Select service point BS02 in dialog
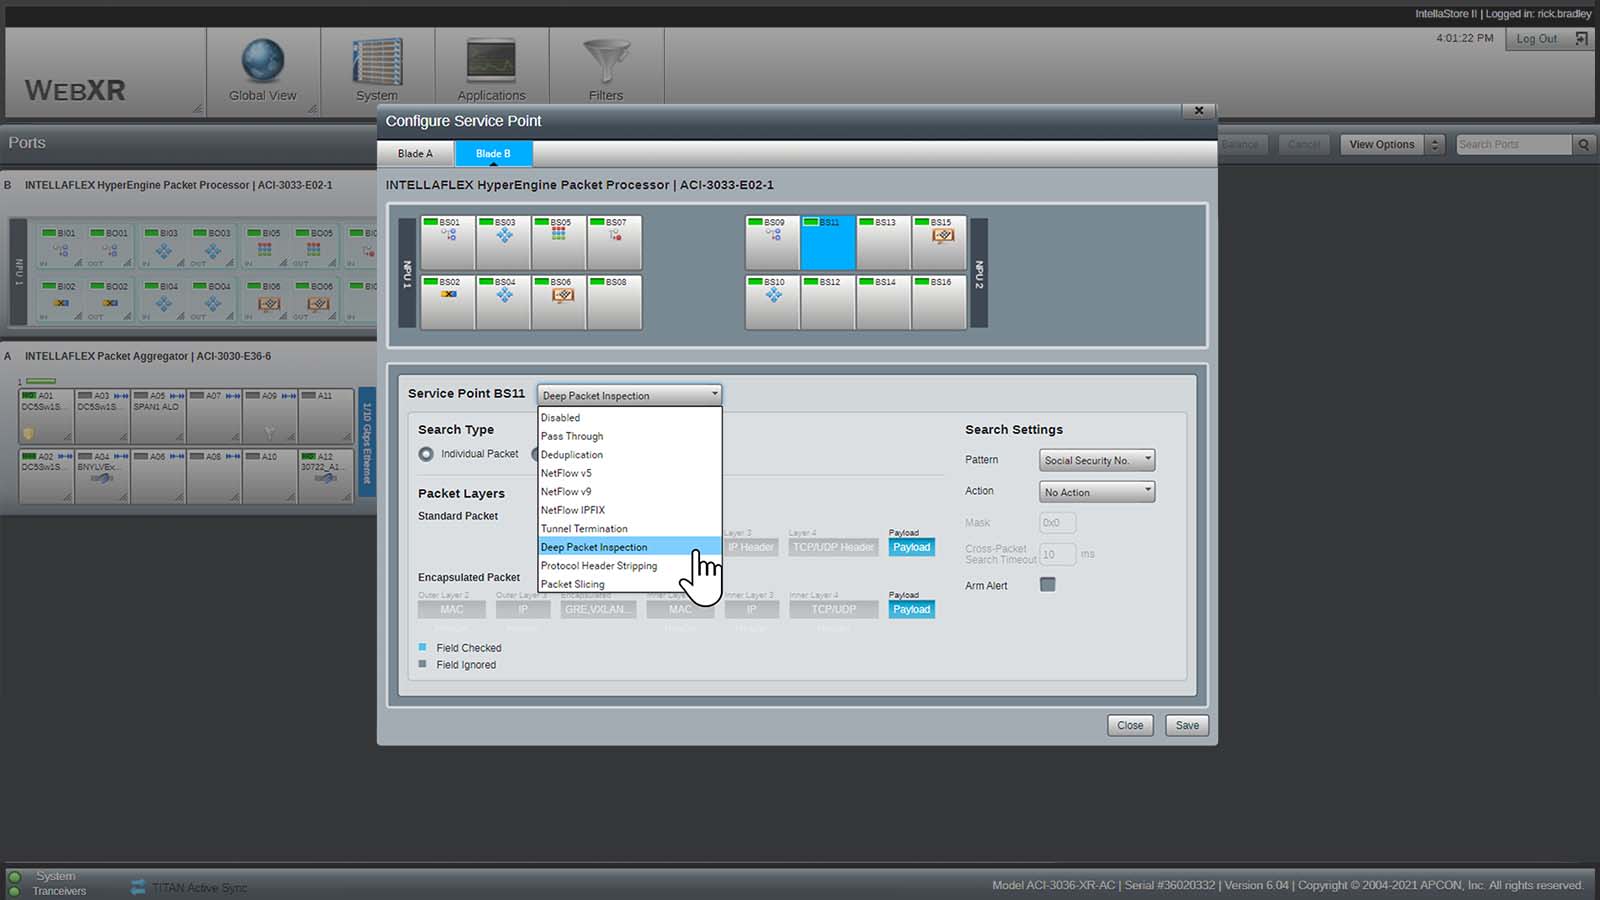 pos(448,302)
